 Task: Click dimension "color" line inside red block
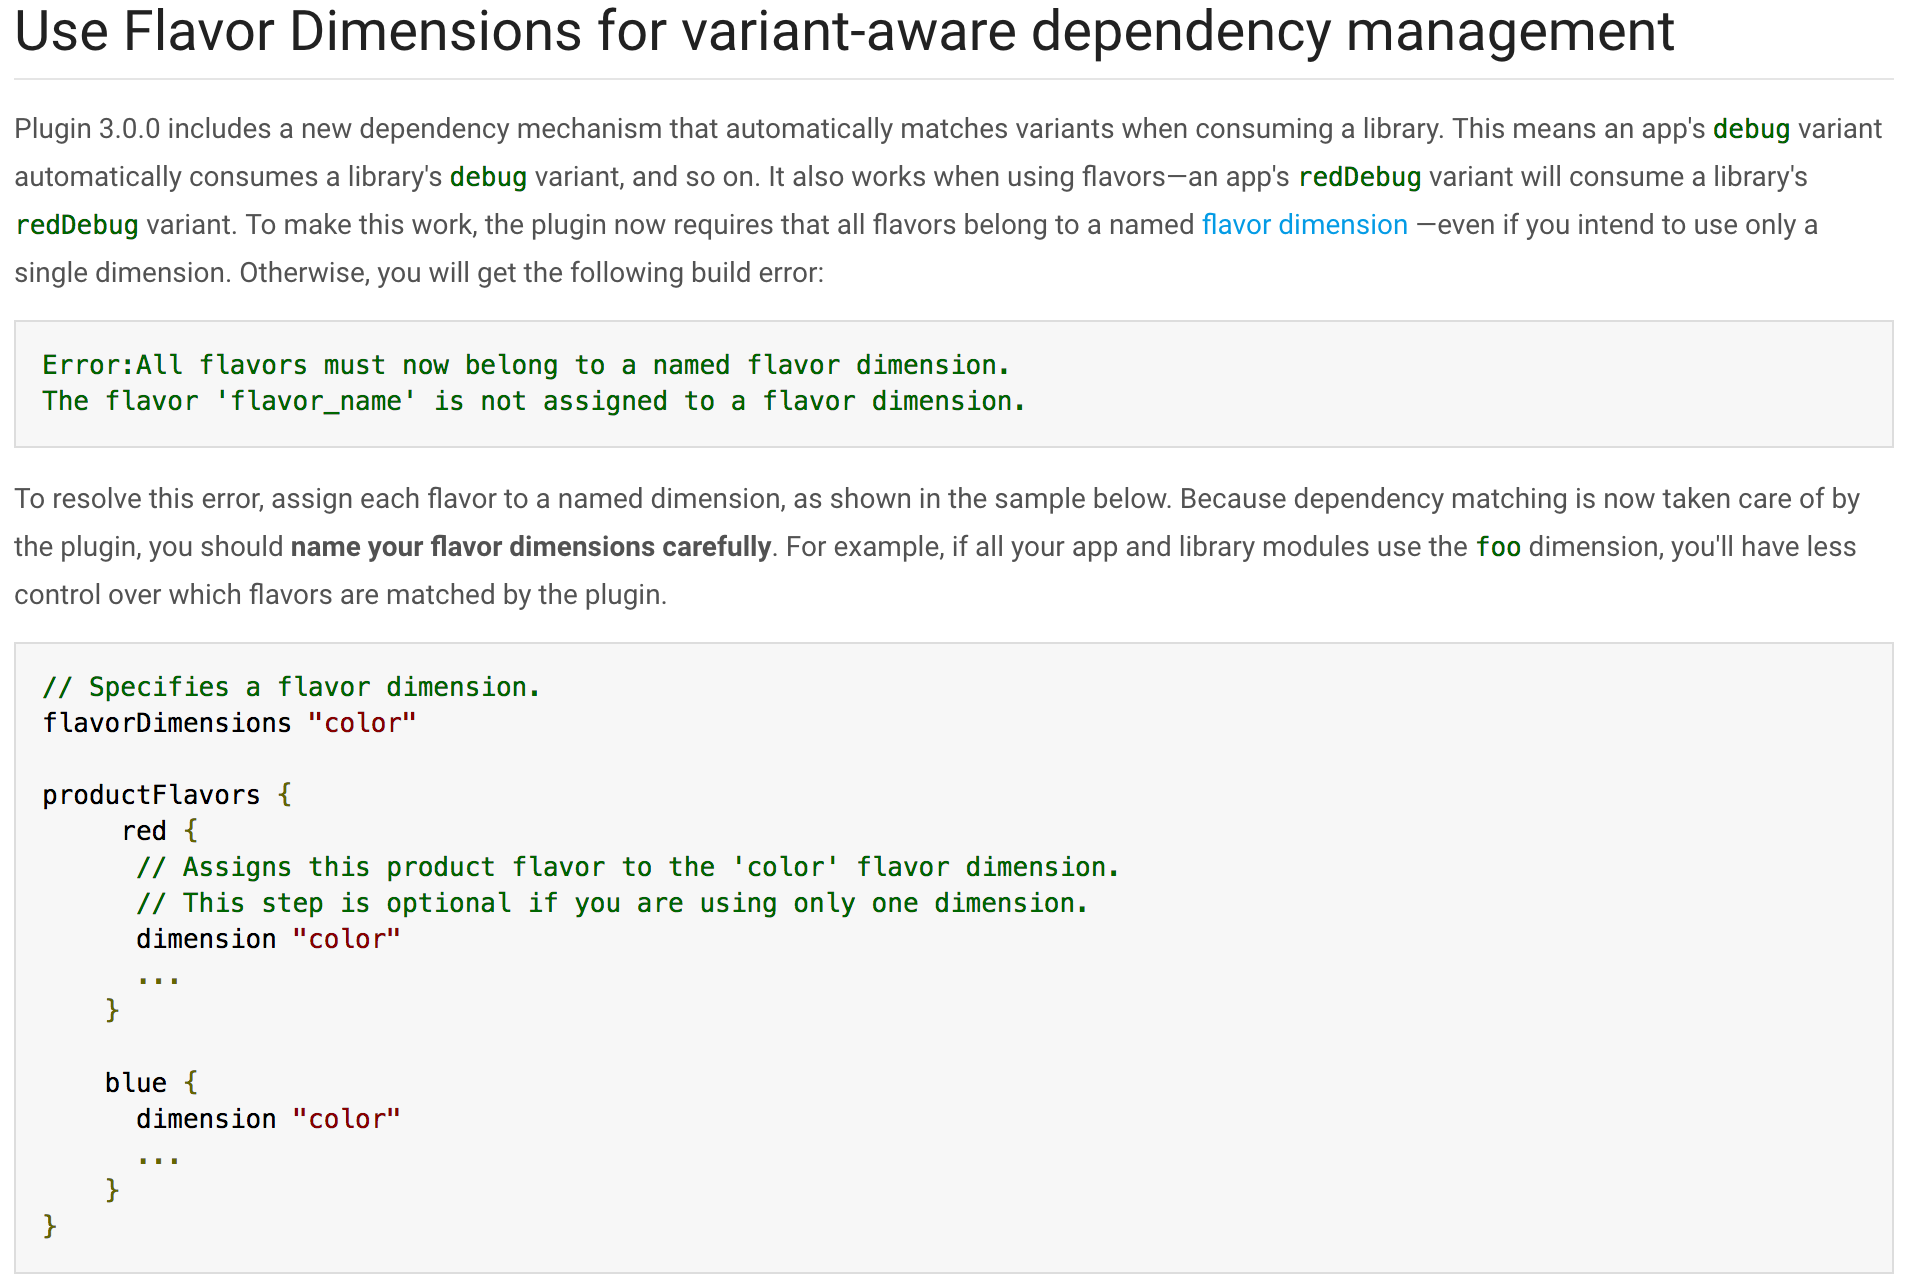pos(267,939)
